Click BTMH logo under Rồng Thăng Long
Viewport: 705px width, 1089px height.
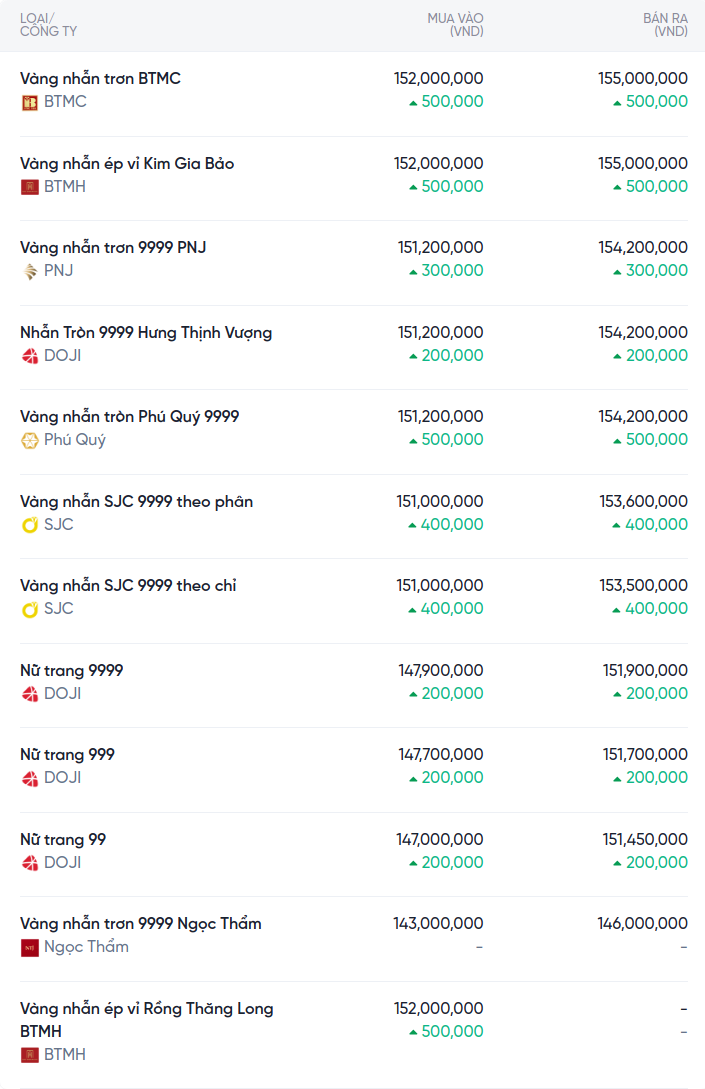tap(30, 1055)
